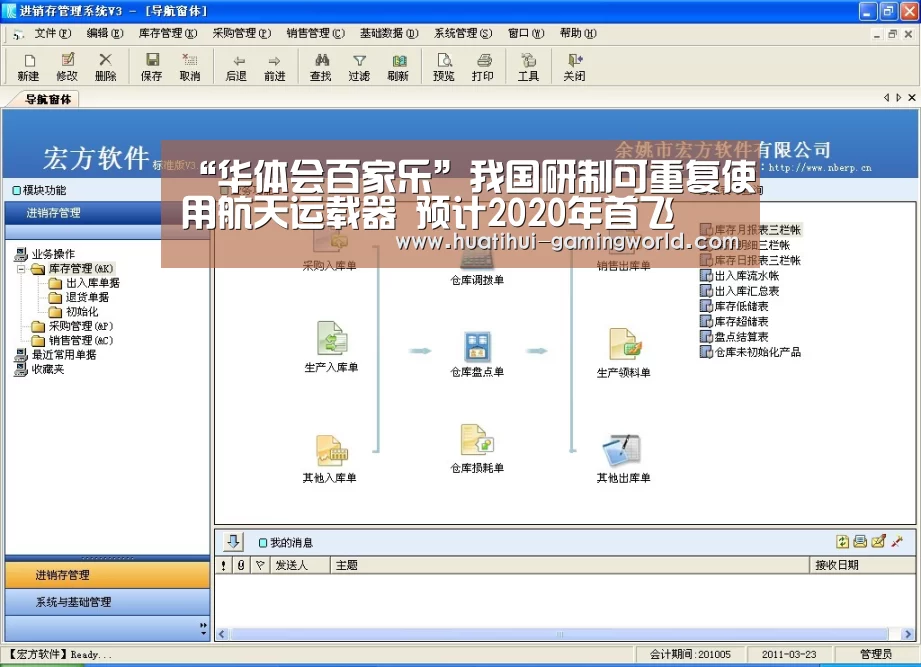Select 最近常用单据 in the tree
Image resolution: width=921 pixels, height=667 pixels.
click(64, 355)
